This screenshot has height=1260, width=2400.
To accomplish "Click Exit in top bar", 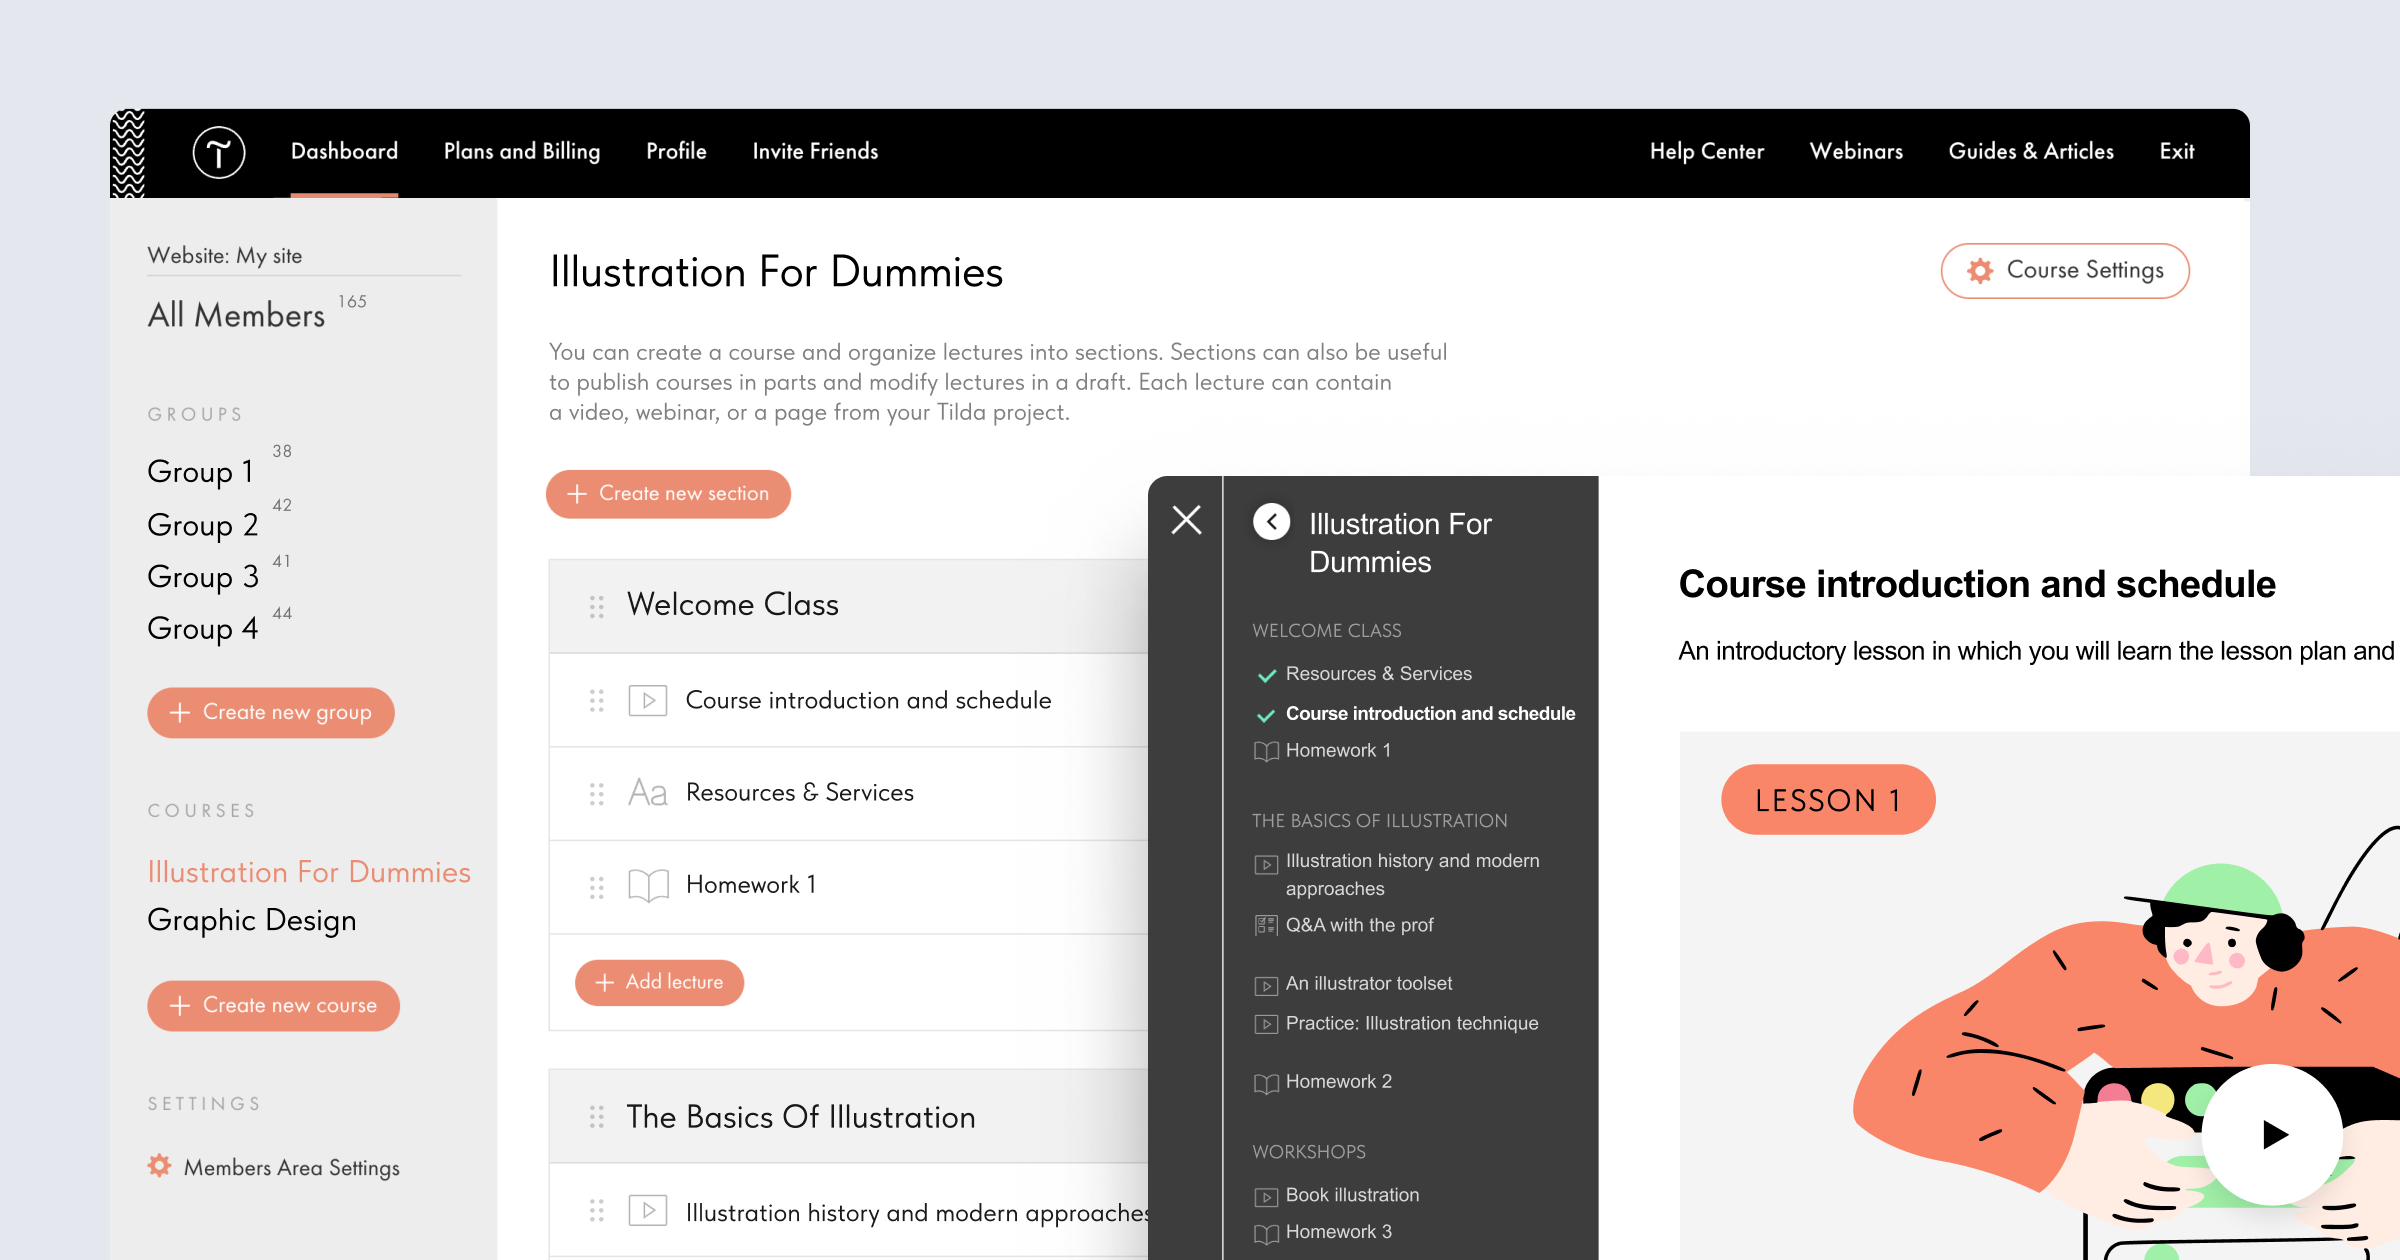I will 2177,151.
